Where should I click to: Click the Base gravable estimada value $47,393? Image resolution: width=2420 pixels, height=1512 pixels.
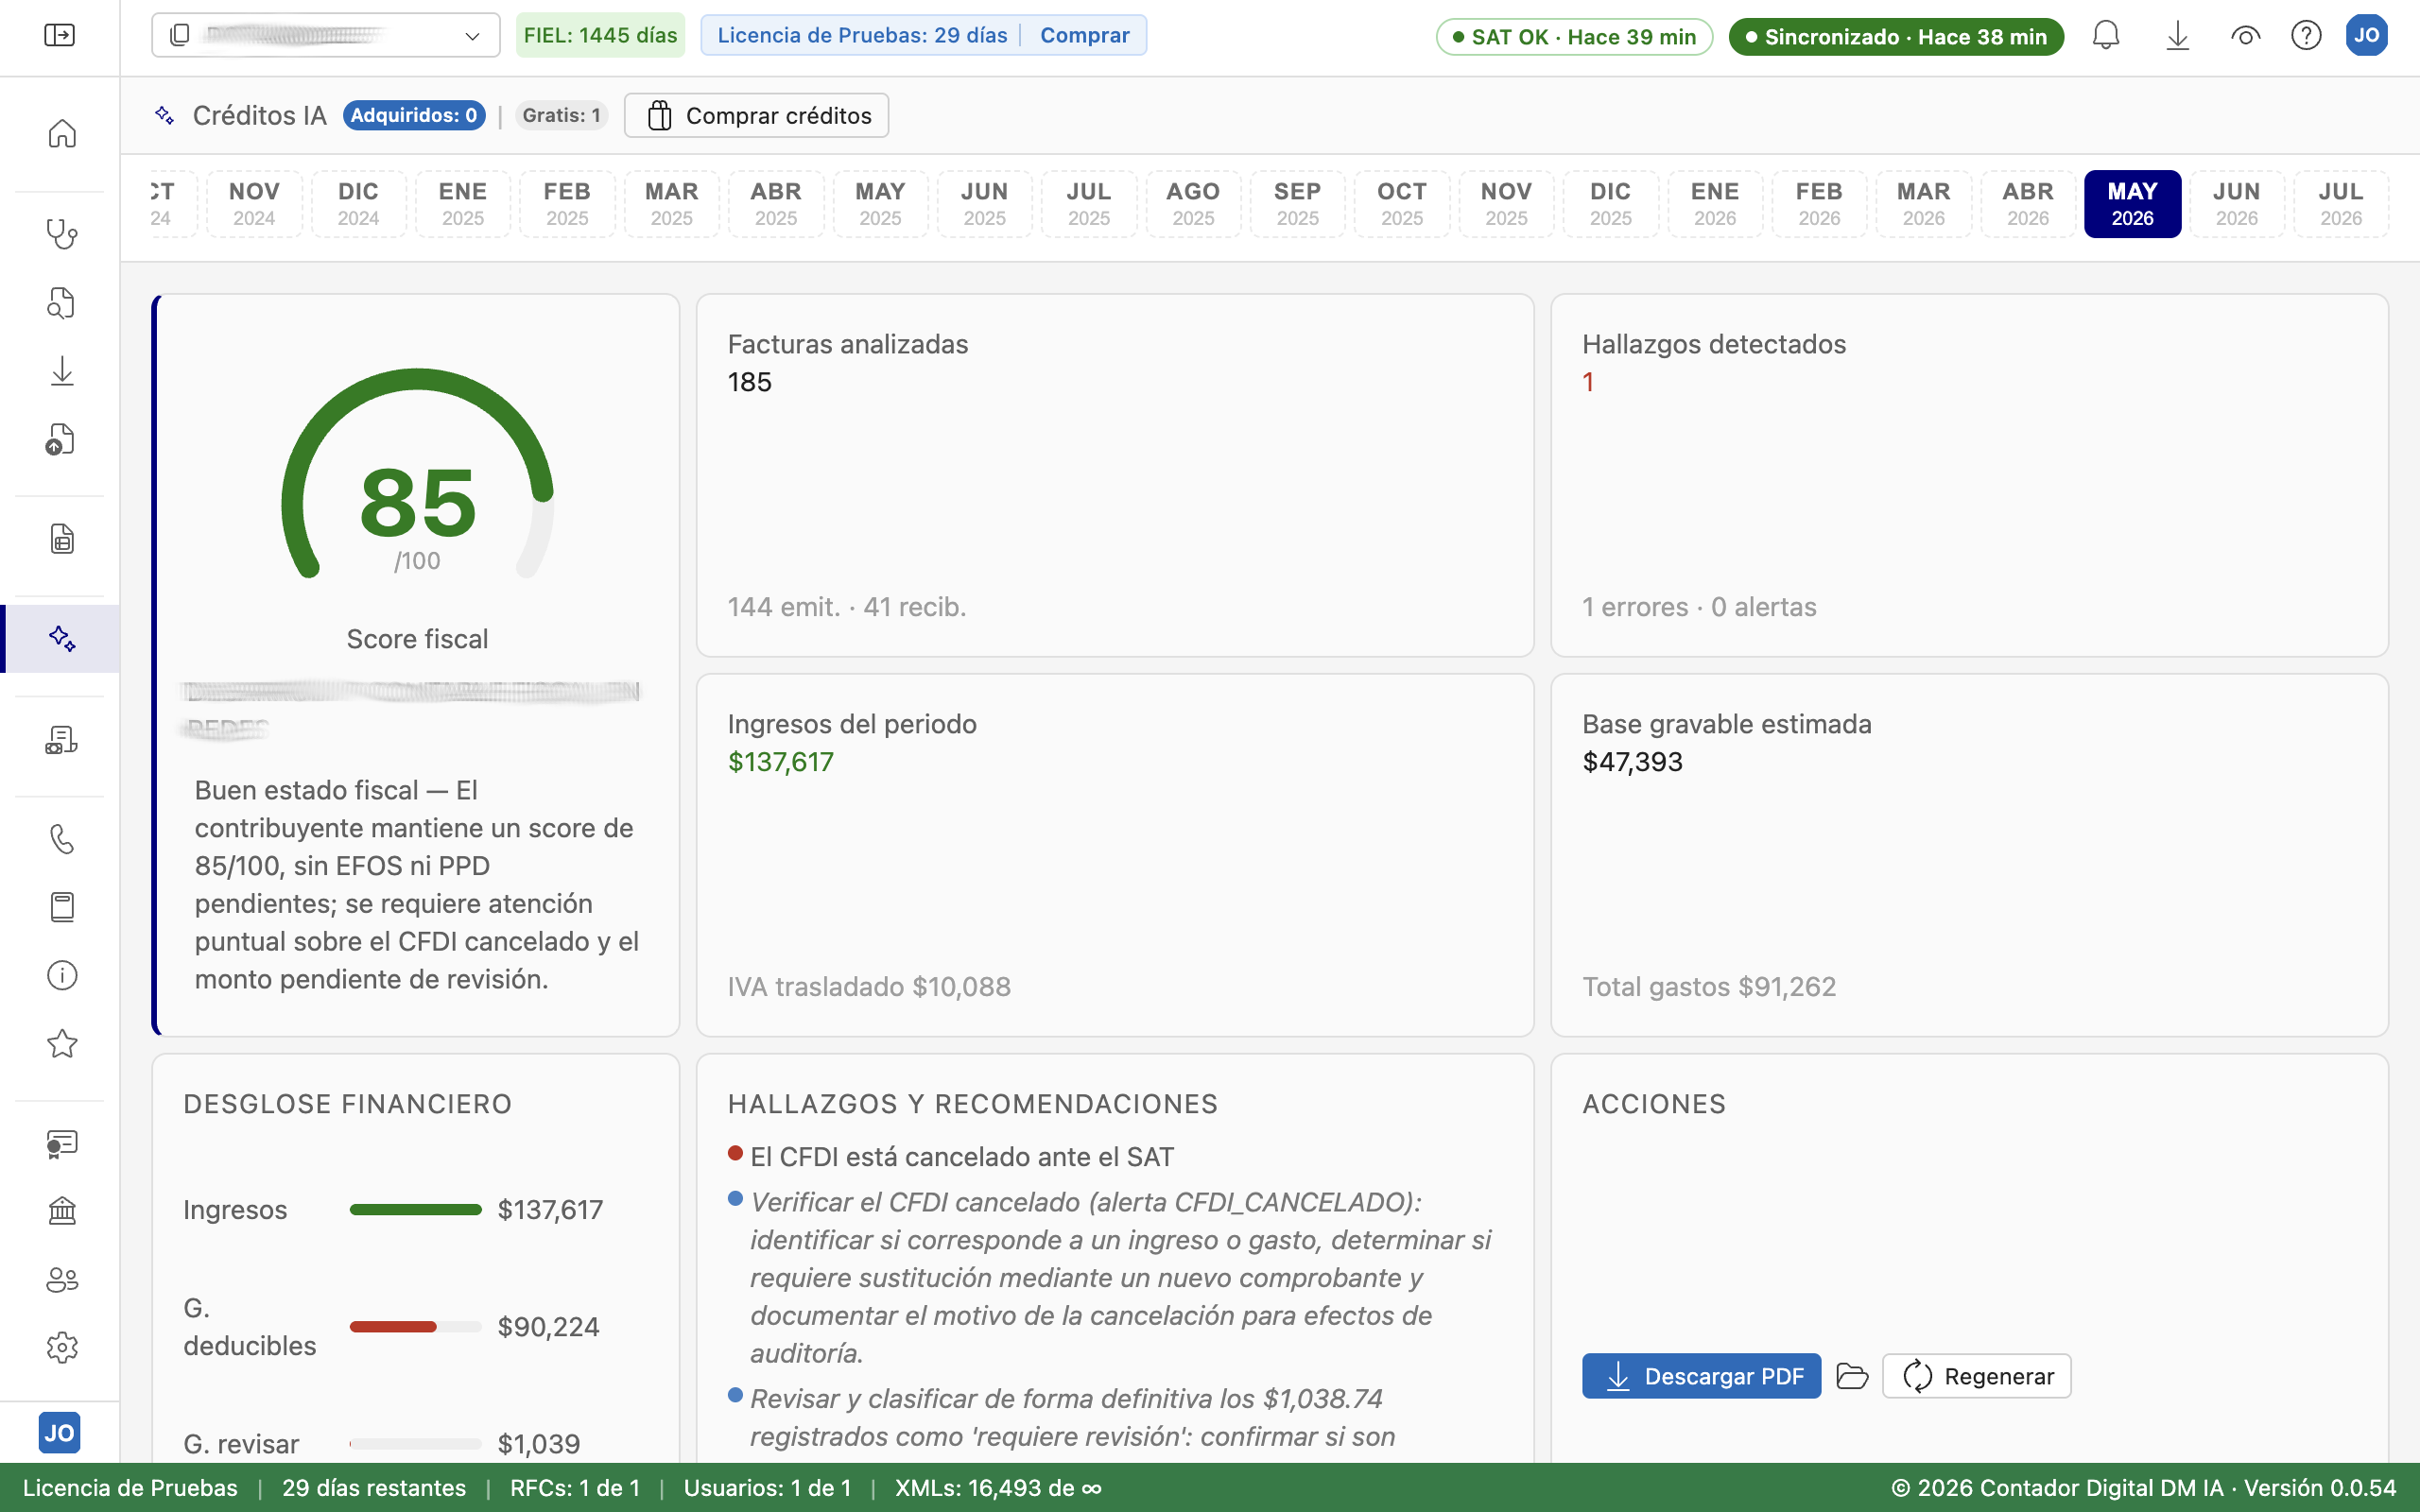tap(1633, 762)
